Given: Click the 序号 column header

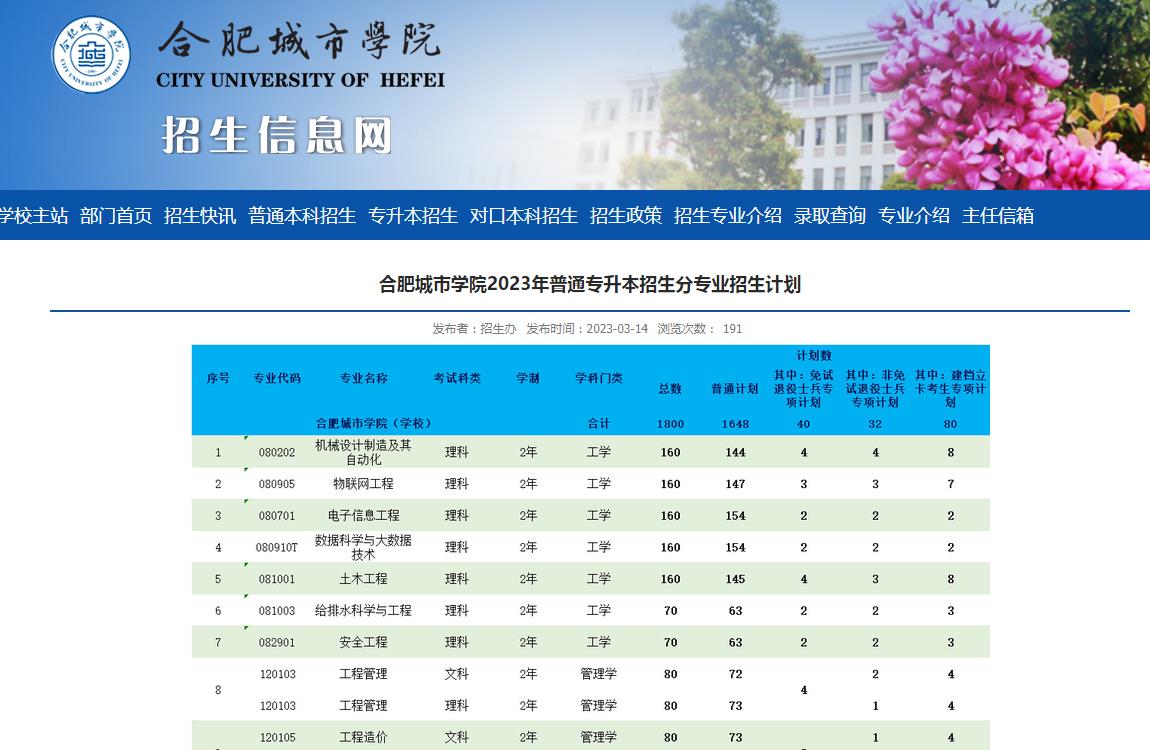Looking at the screenshot, I should pos(218,378).
